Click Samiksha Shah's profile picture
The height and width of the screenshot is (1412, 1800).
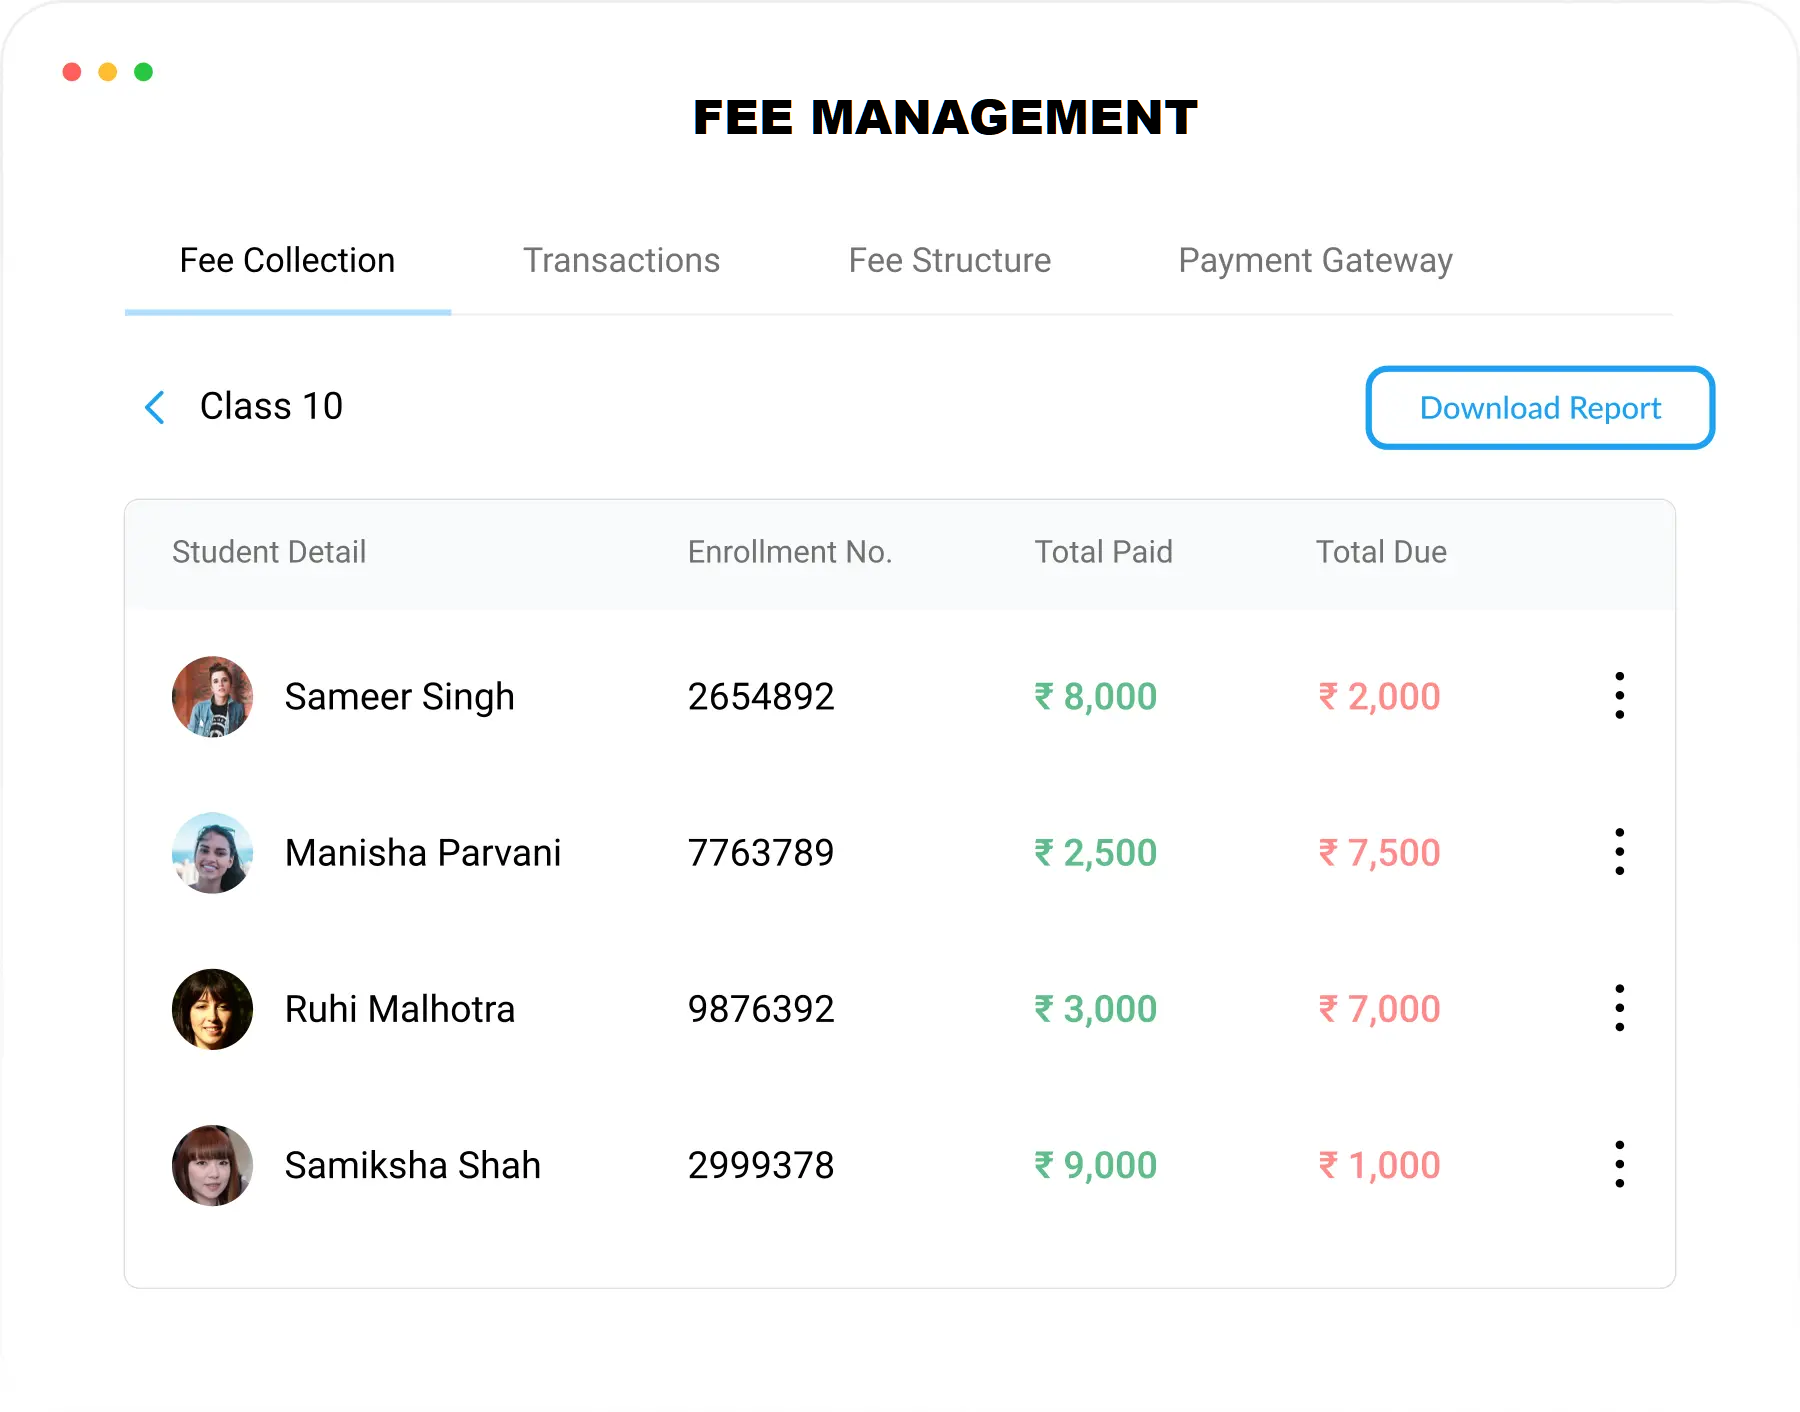pyautogui.click(x=212, y=1165)
